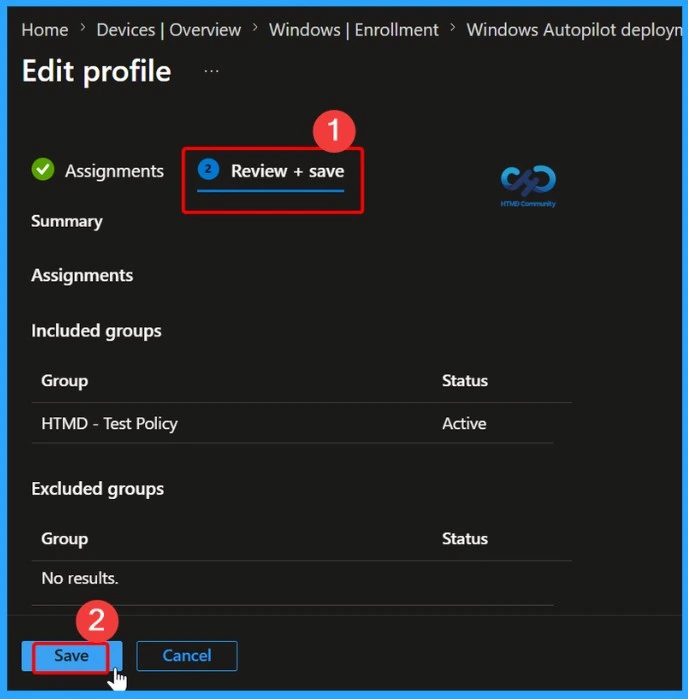Open Windows | Enrollment breadcrumb

354,30
